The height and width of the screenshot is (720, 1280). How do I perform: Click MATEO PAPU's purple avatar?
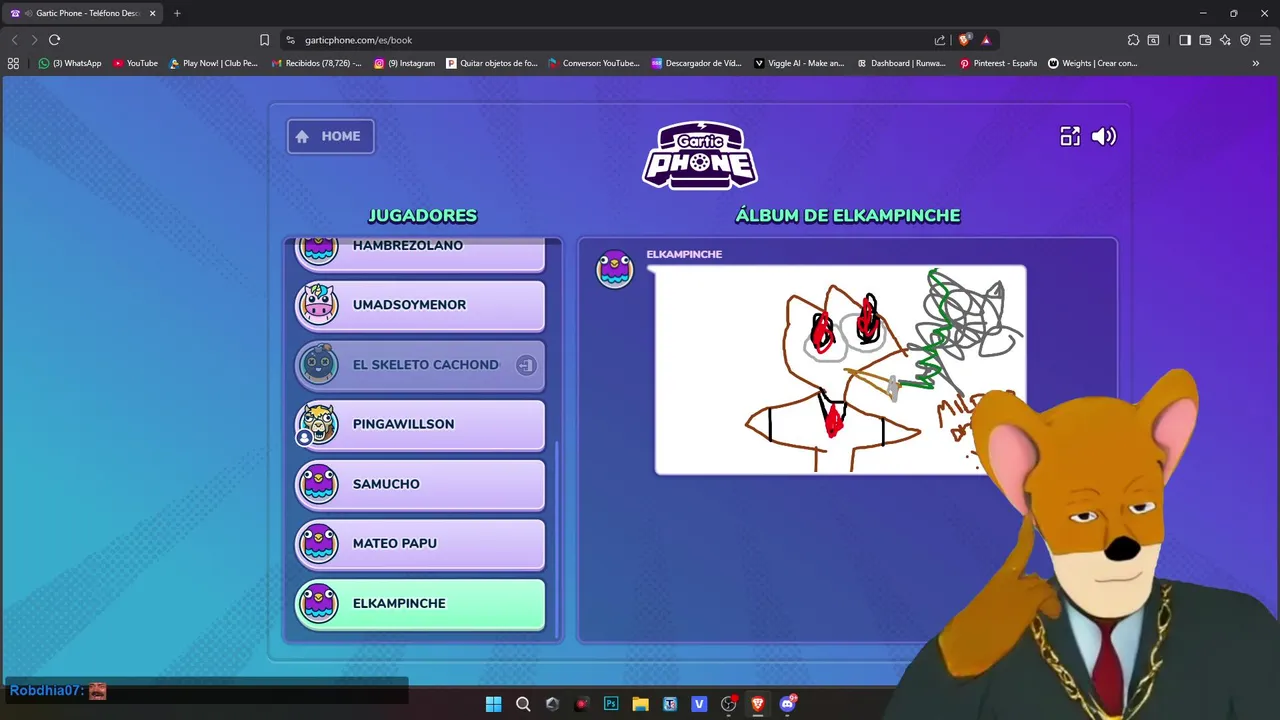[x=319, y=544]
